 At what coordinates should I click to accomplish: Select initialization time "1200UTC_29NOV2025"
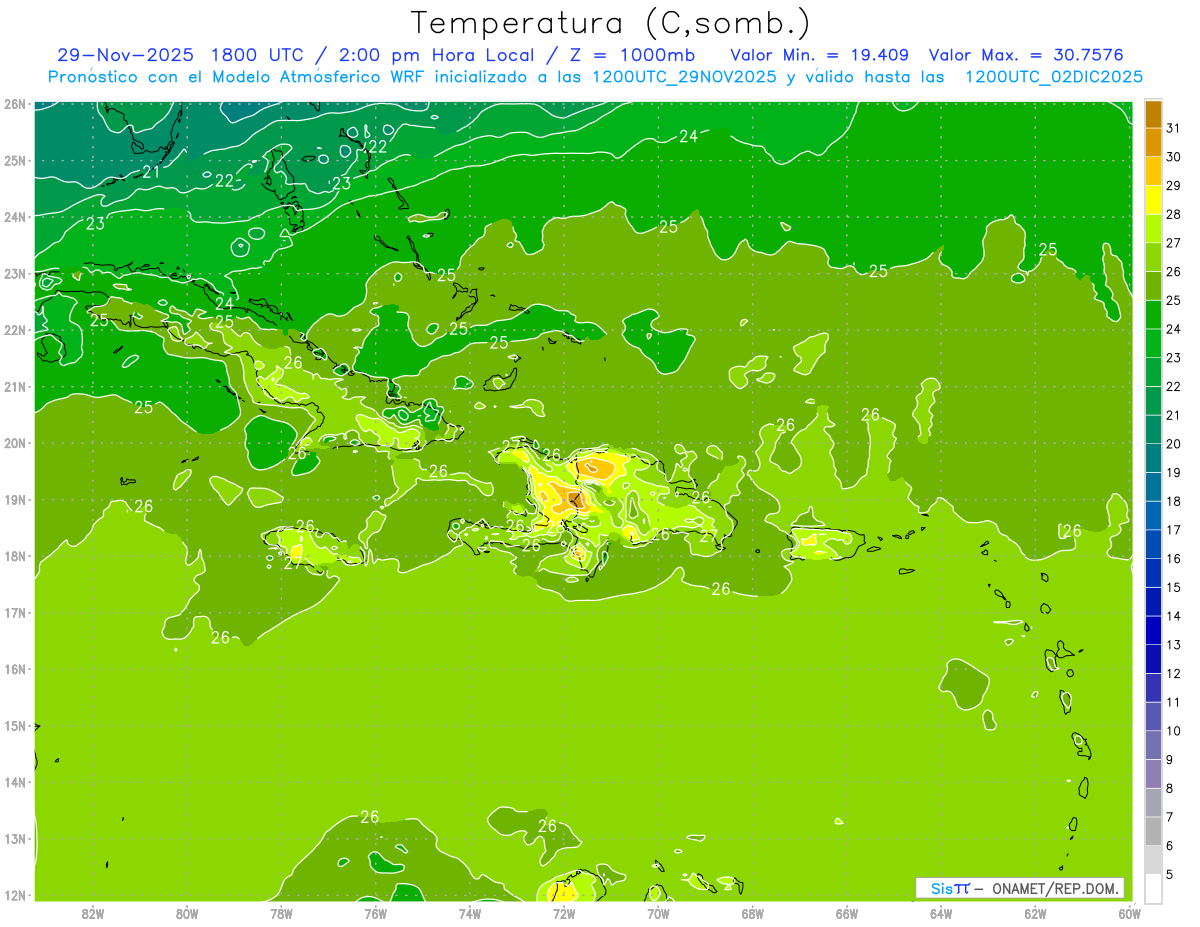click(684, 77)
